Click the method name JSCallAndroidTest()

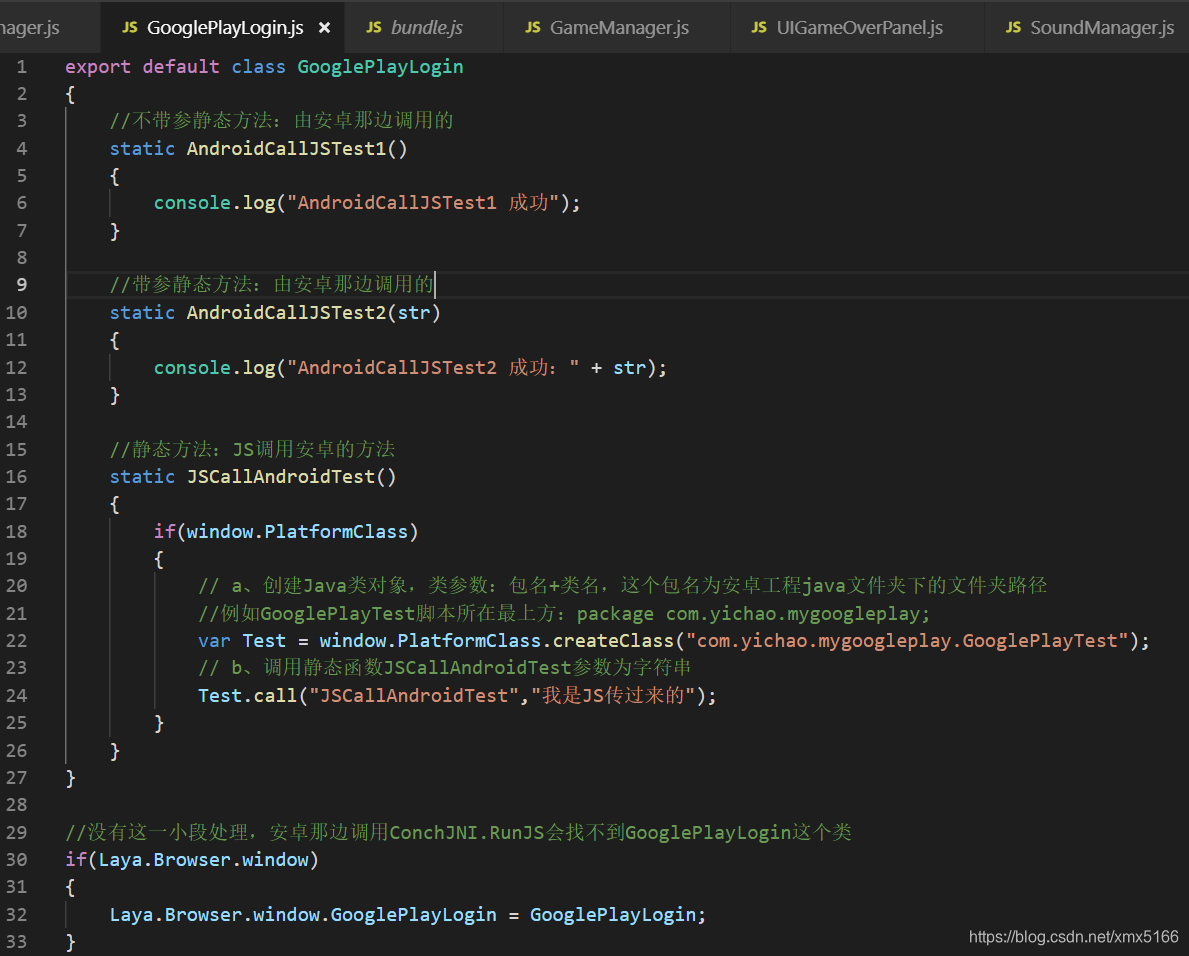coord(291,476)
